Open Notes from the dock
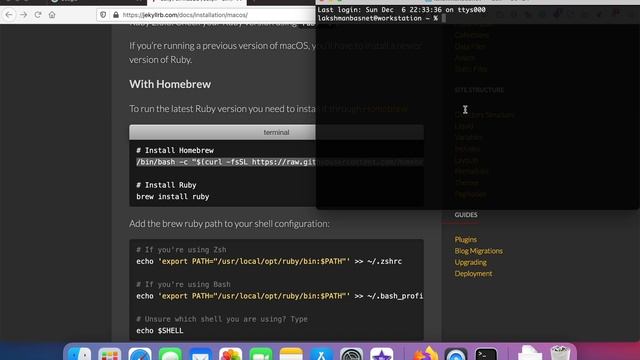640x360 pixels. (x=291, y=353)
